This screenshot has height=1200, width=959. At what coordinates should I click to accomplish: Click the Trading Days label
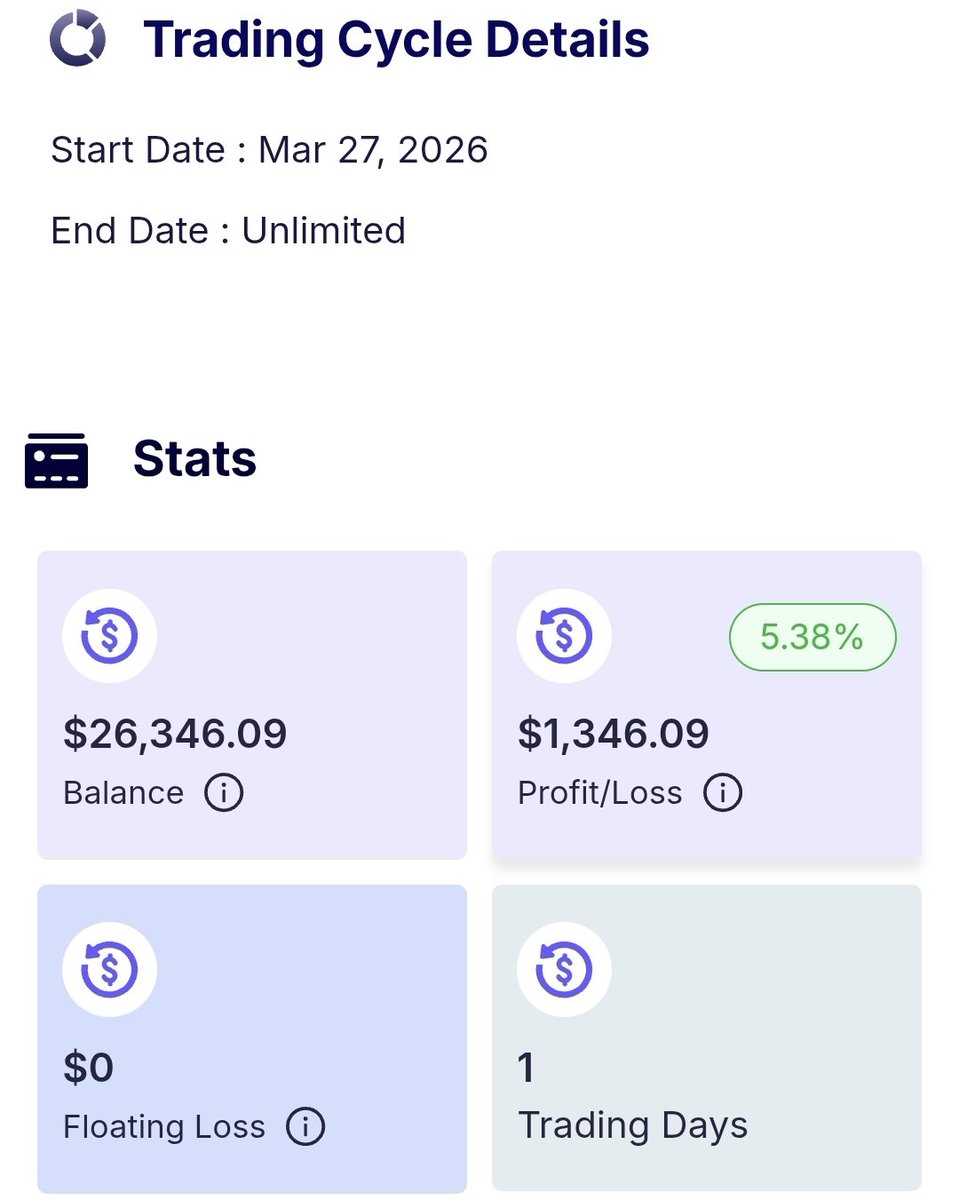632,1127
